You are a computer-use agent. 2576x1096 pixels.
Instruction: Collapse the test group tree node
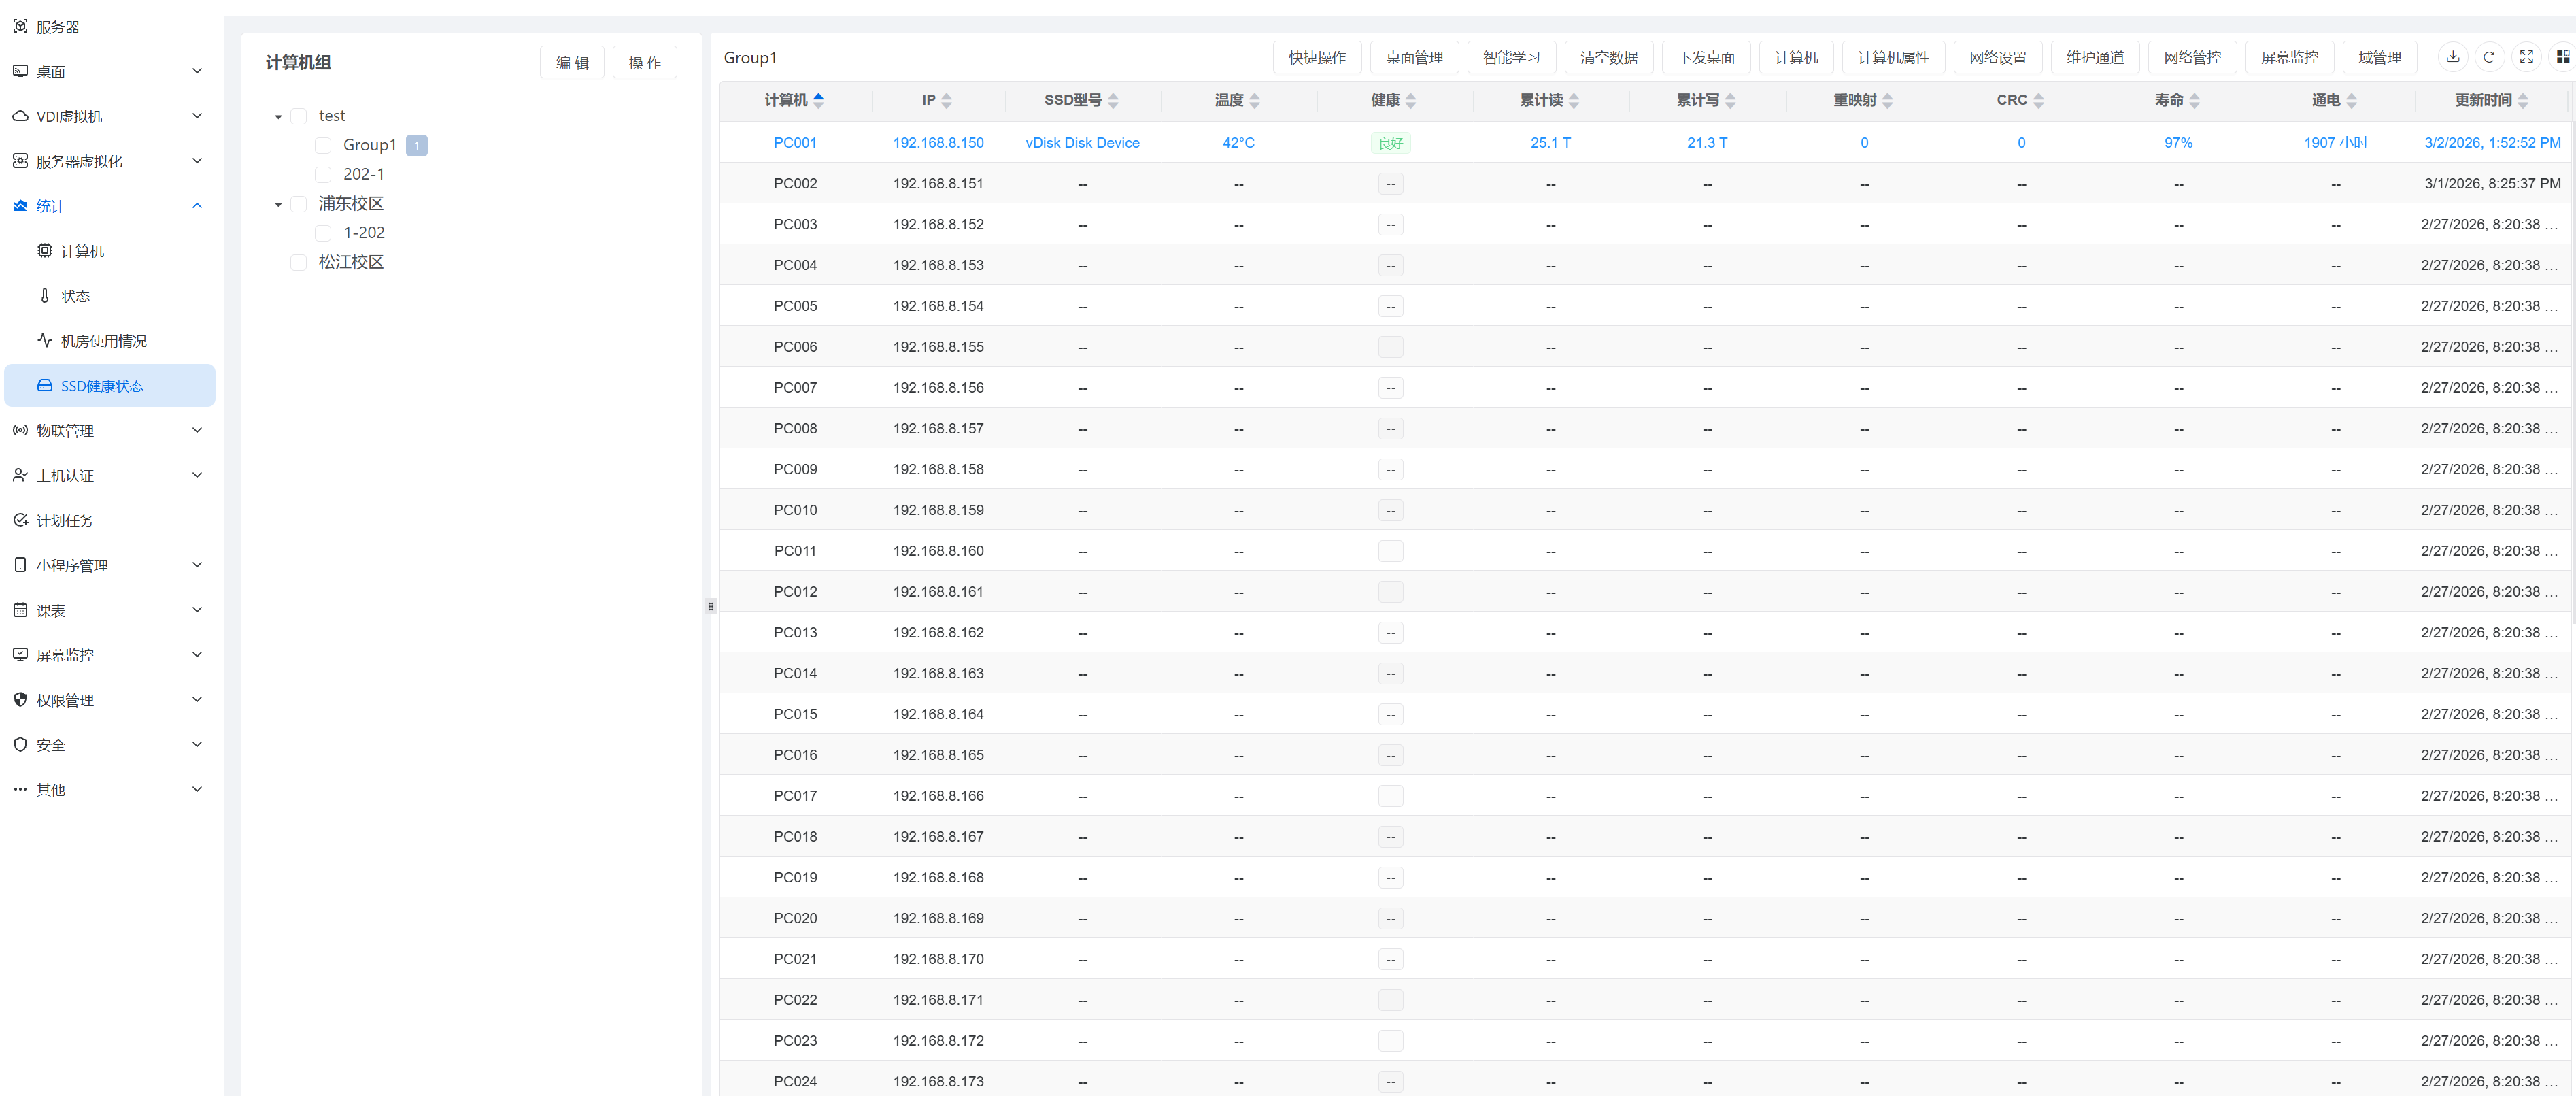point(278,117)
